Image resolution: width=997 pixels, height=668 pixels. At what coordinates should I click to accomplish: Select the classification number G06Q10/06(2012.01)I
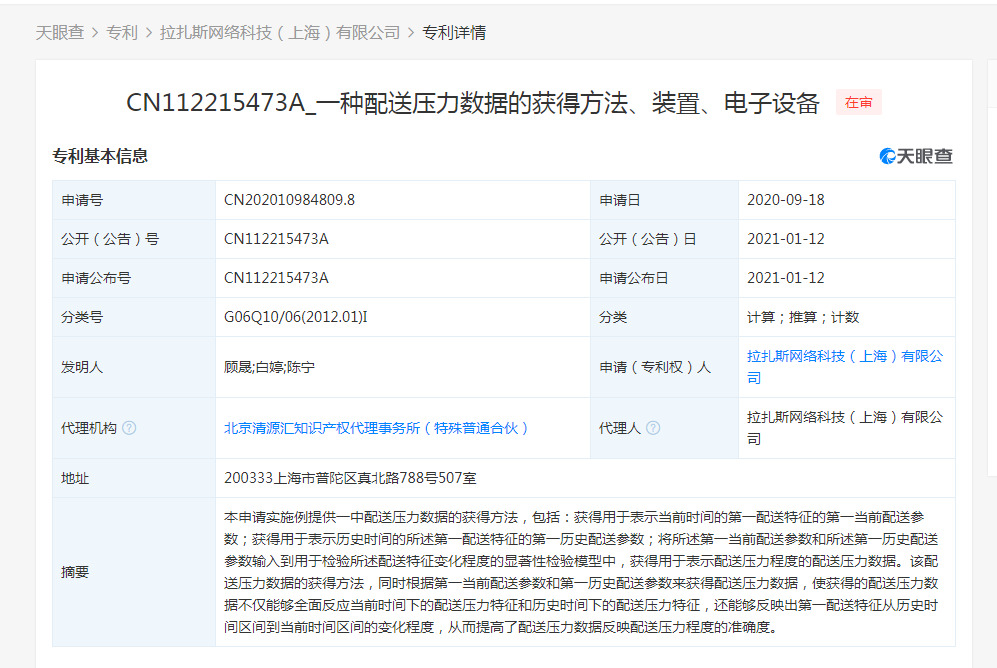click(296, 317)
